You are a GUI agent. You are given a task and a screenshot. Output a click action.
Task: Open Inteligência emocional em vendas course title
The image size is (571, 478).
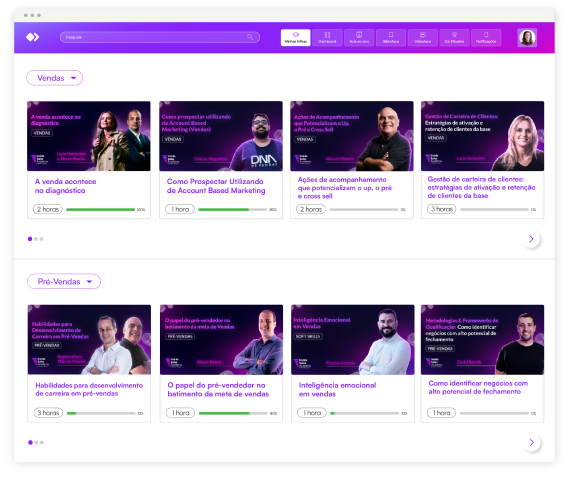tap(337, 390)
